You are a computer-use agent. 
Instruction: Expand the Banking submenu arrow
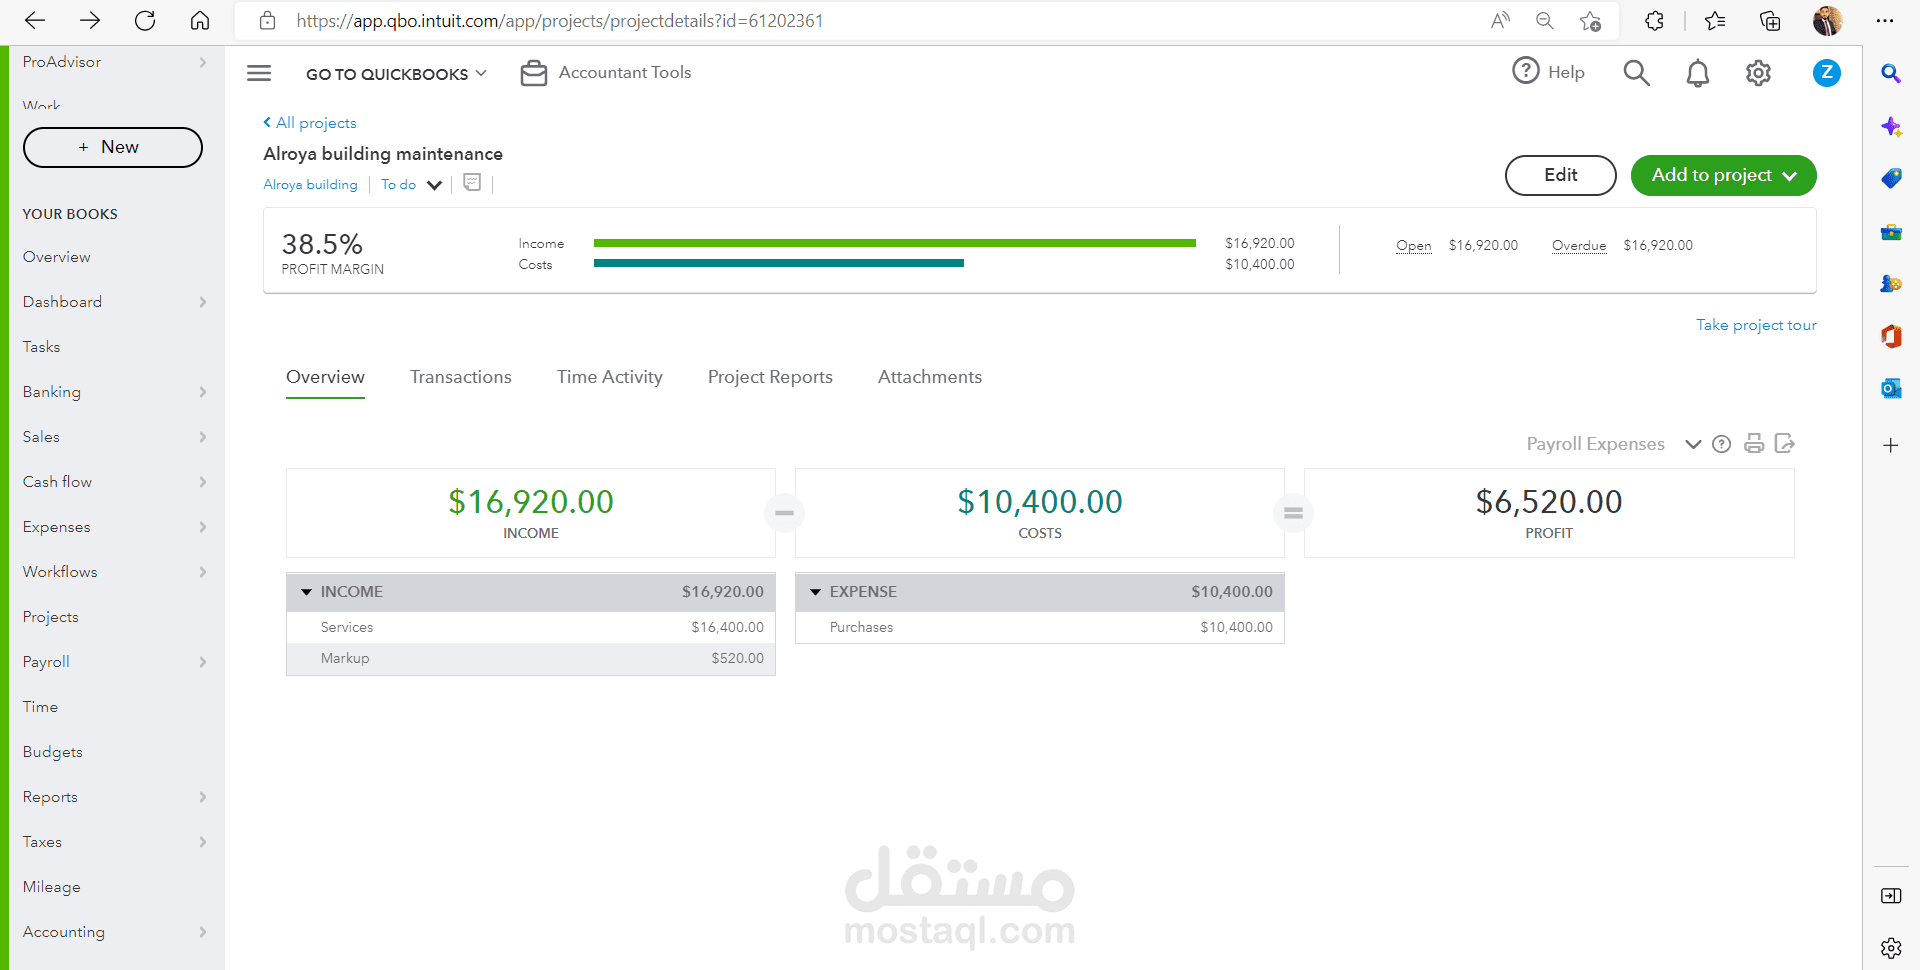point(203,392)
